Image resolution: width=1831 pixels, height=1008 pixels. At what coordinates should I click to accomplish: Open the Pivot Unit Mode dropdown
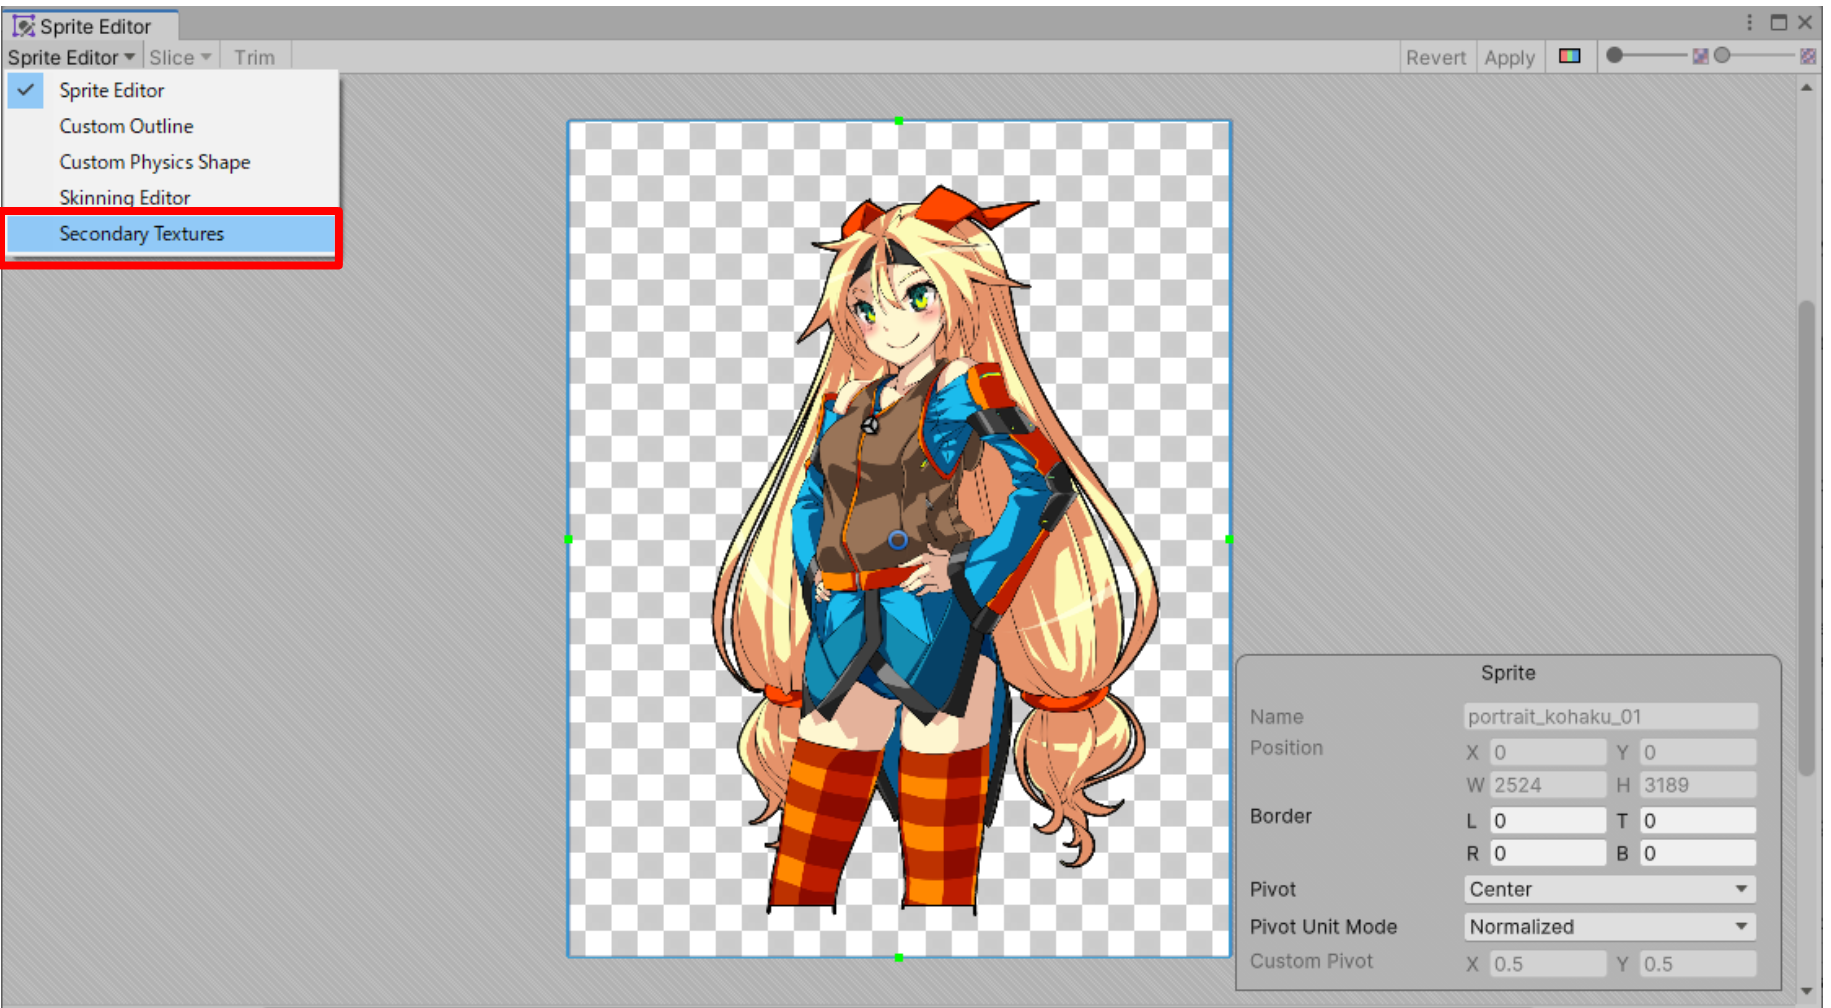point(1609,927)
